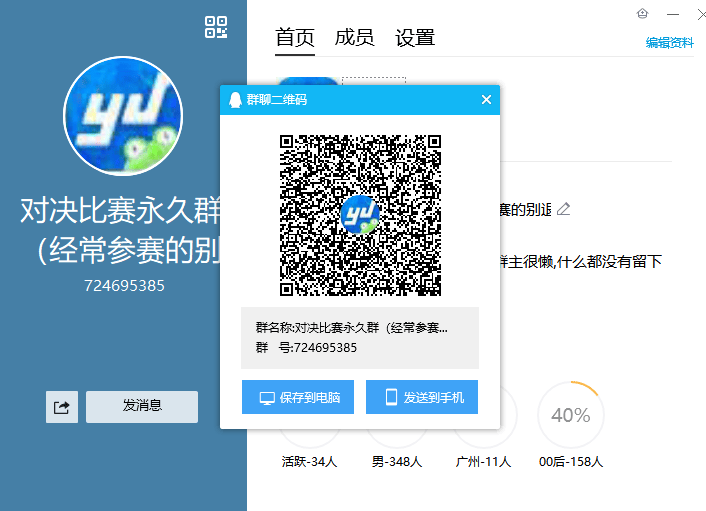
Task: Click the monitor icon on the 保存到电脑 button
Action: 267,398
